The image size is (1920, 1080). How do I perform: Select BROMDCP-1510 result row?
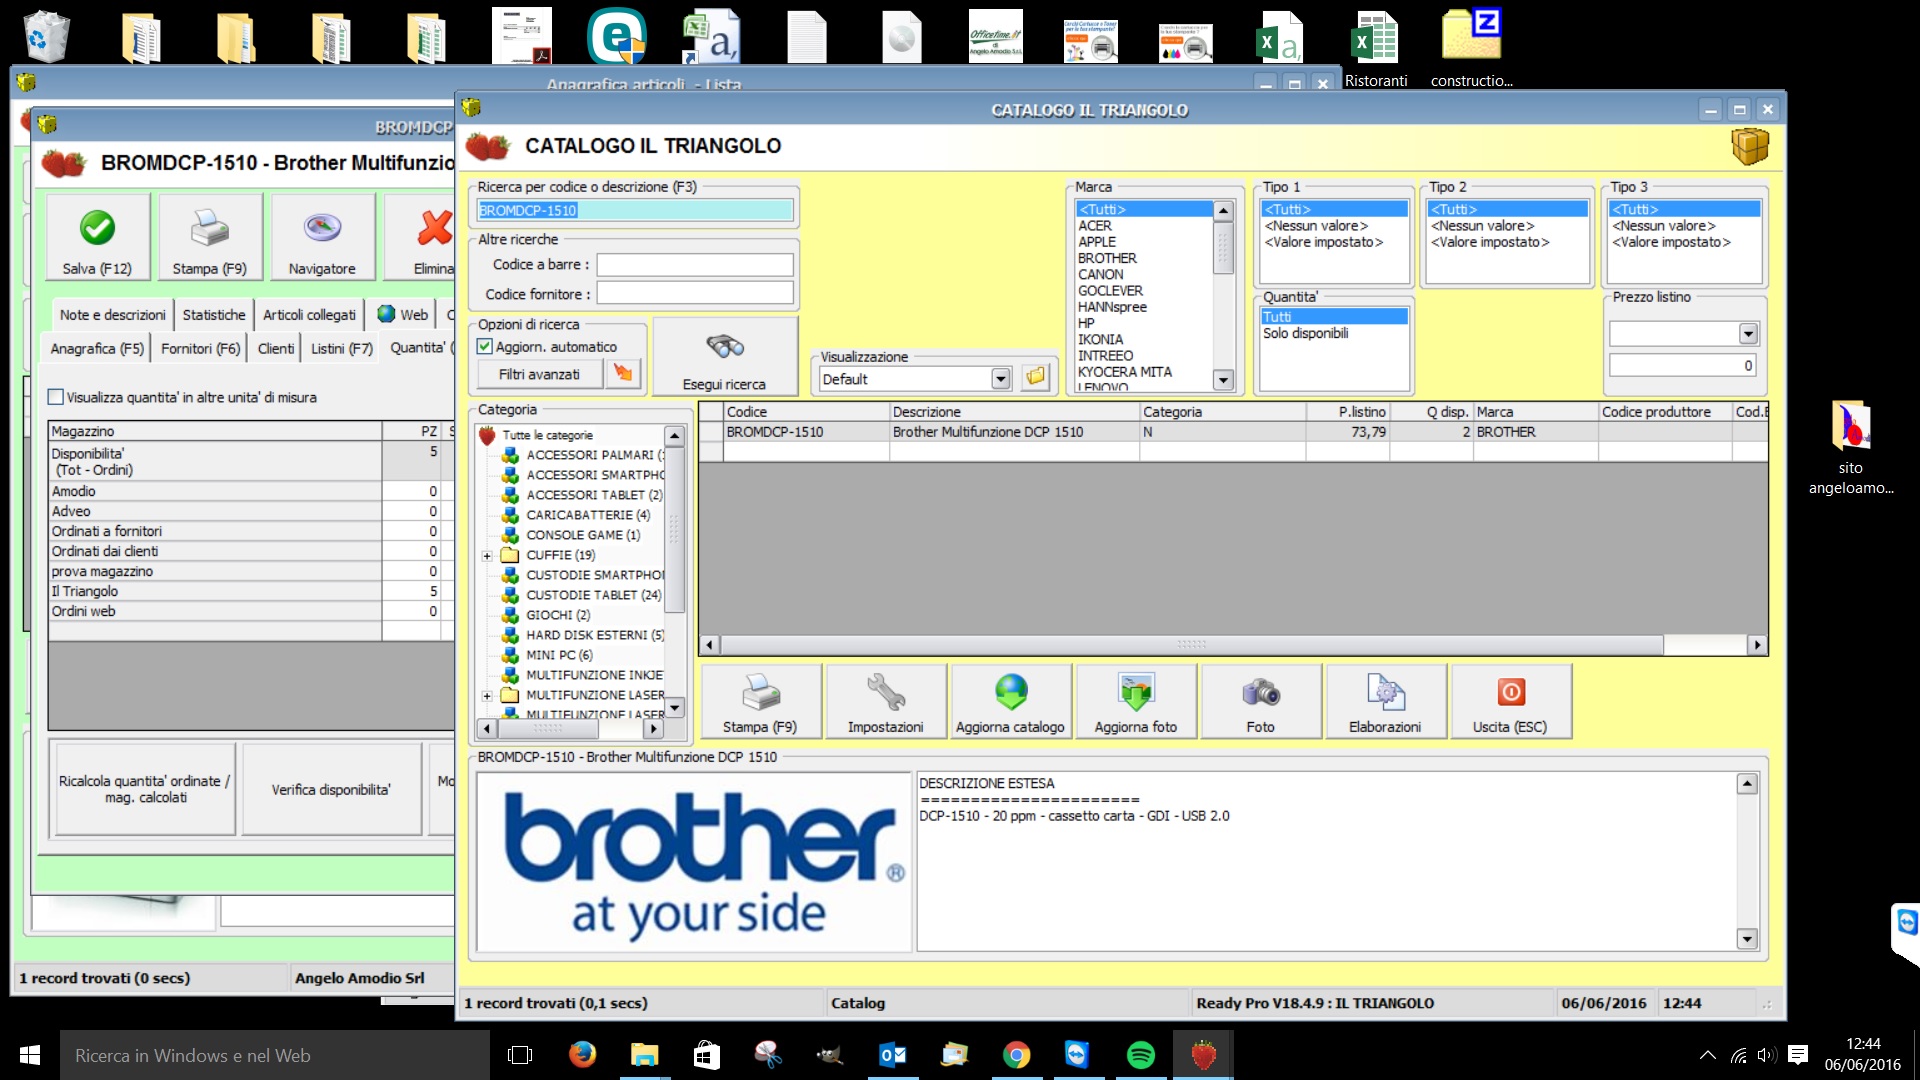coord(1232,432)
